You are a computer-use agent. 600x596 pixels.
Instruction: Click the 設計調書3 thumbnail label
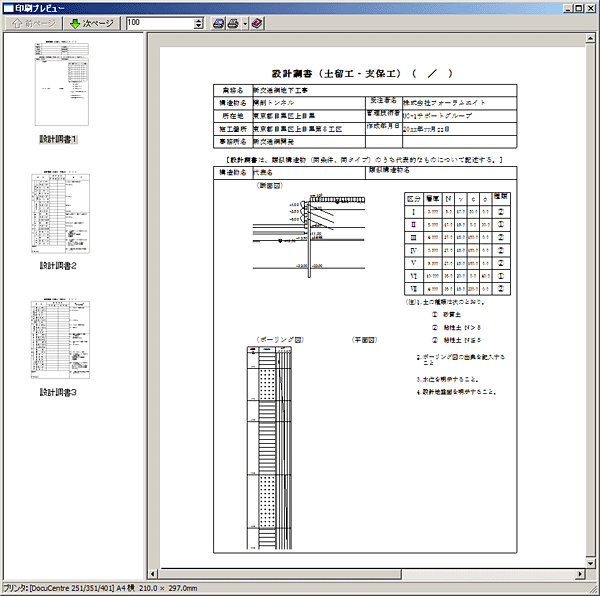(x=58, y=392)
